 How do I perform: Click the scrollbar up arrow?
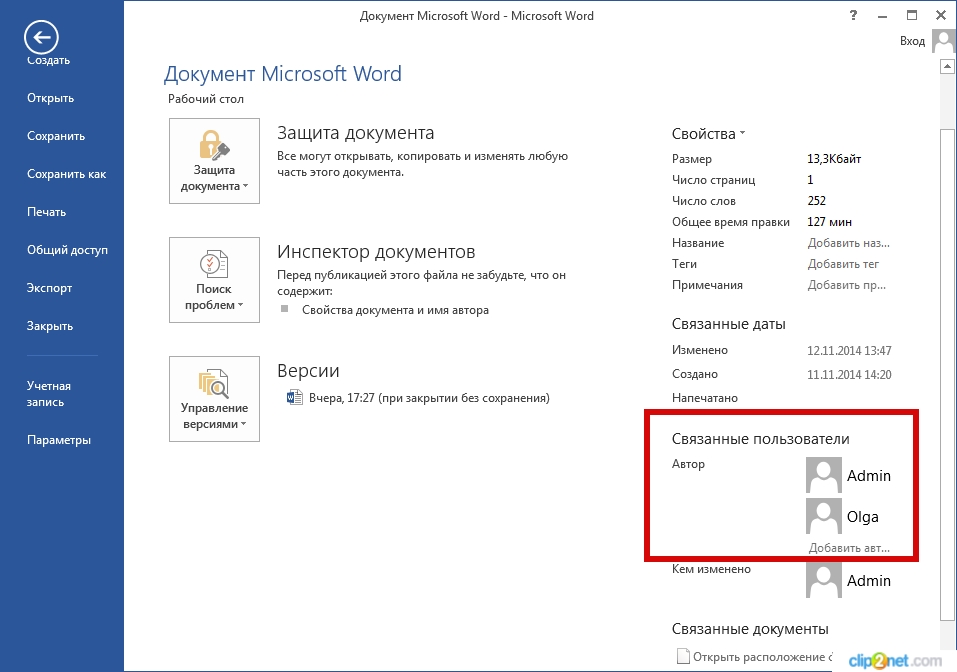click(x=947, y=66)
